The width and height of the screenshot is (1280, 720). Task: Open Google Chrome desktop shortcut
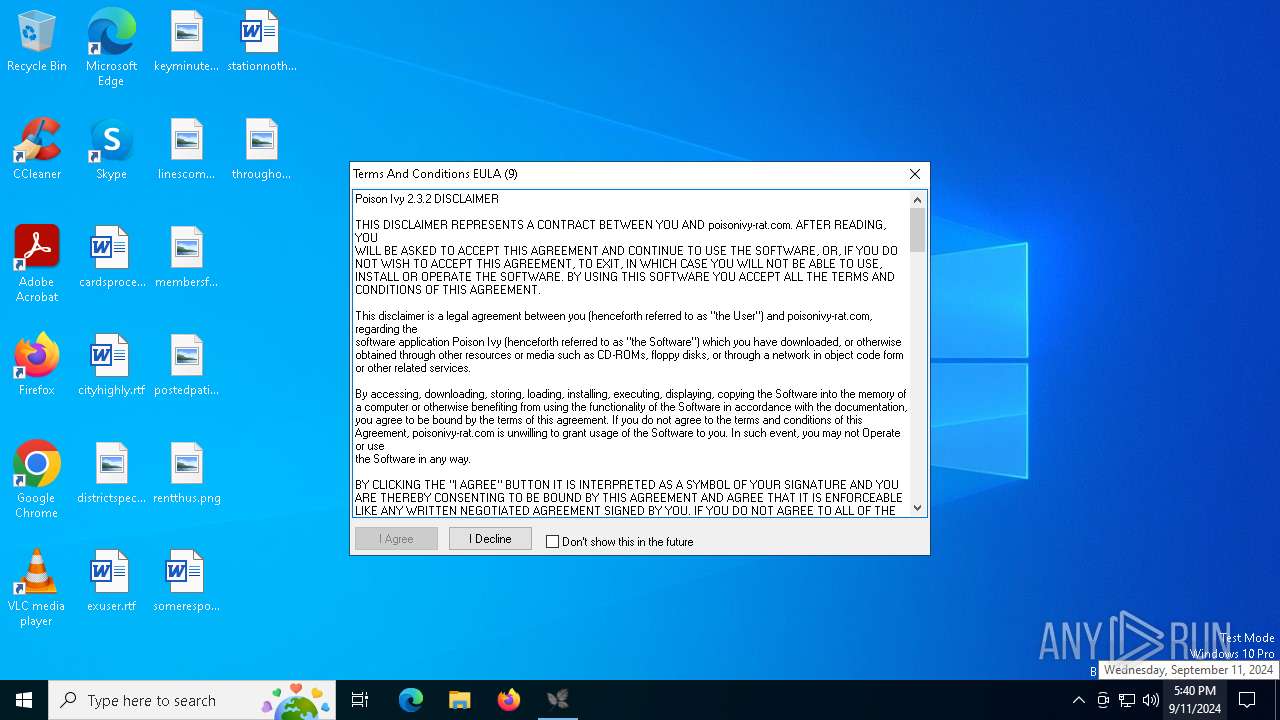[37, 480]
